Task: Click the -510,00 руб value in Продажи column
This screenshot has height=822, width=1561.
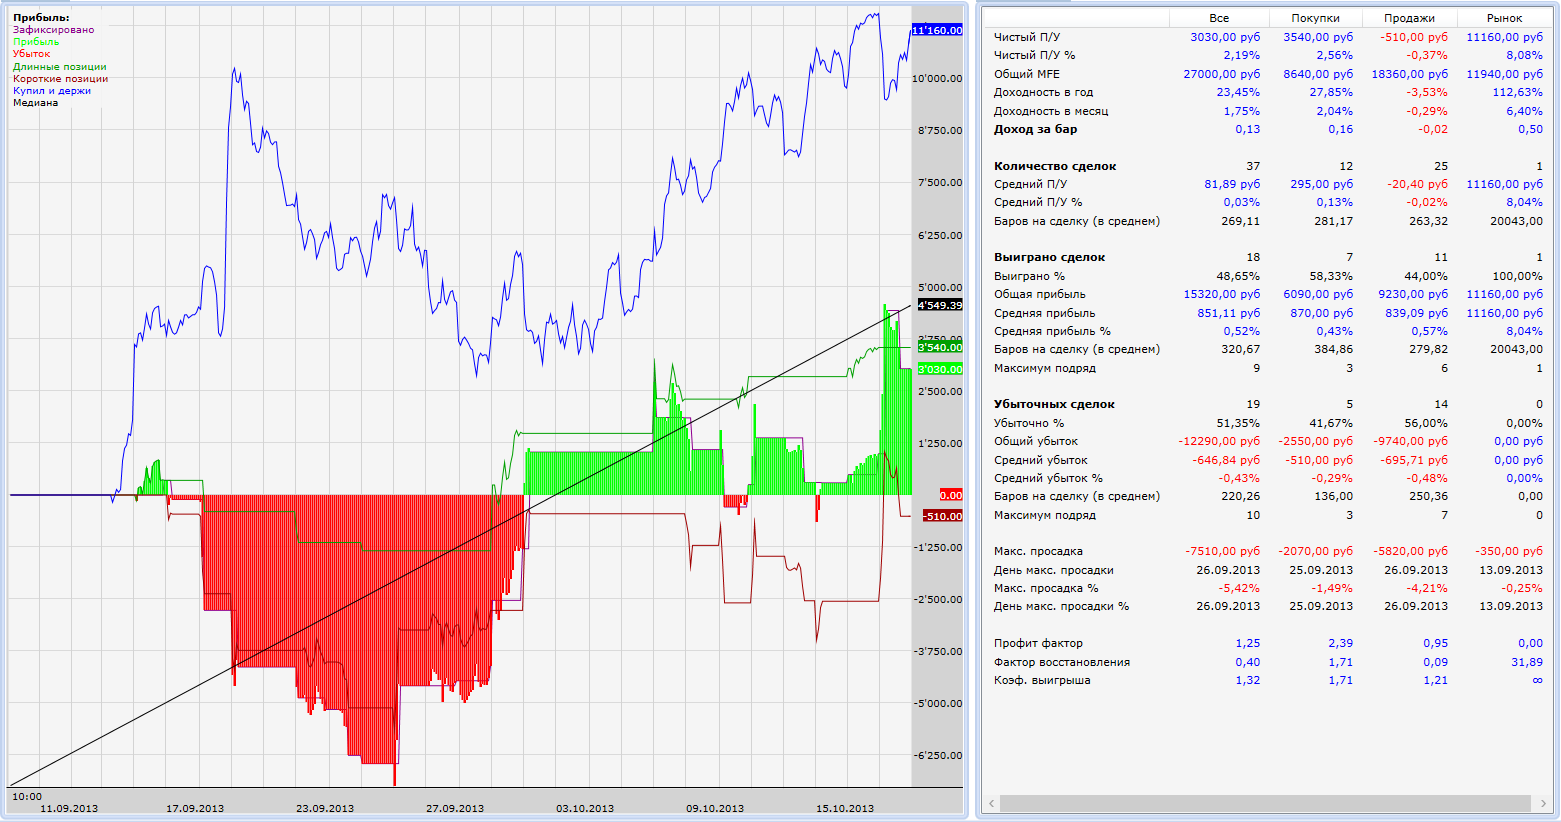Action: 1414,37
